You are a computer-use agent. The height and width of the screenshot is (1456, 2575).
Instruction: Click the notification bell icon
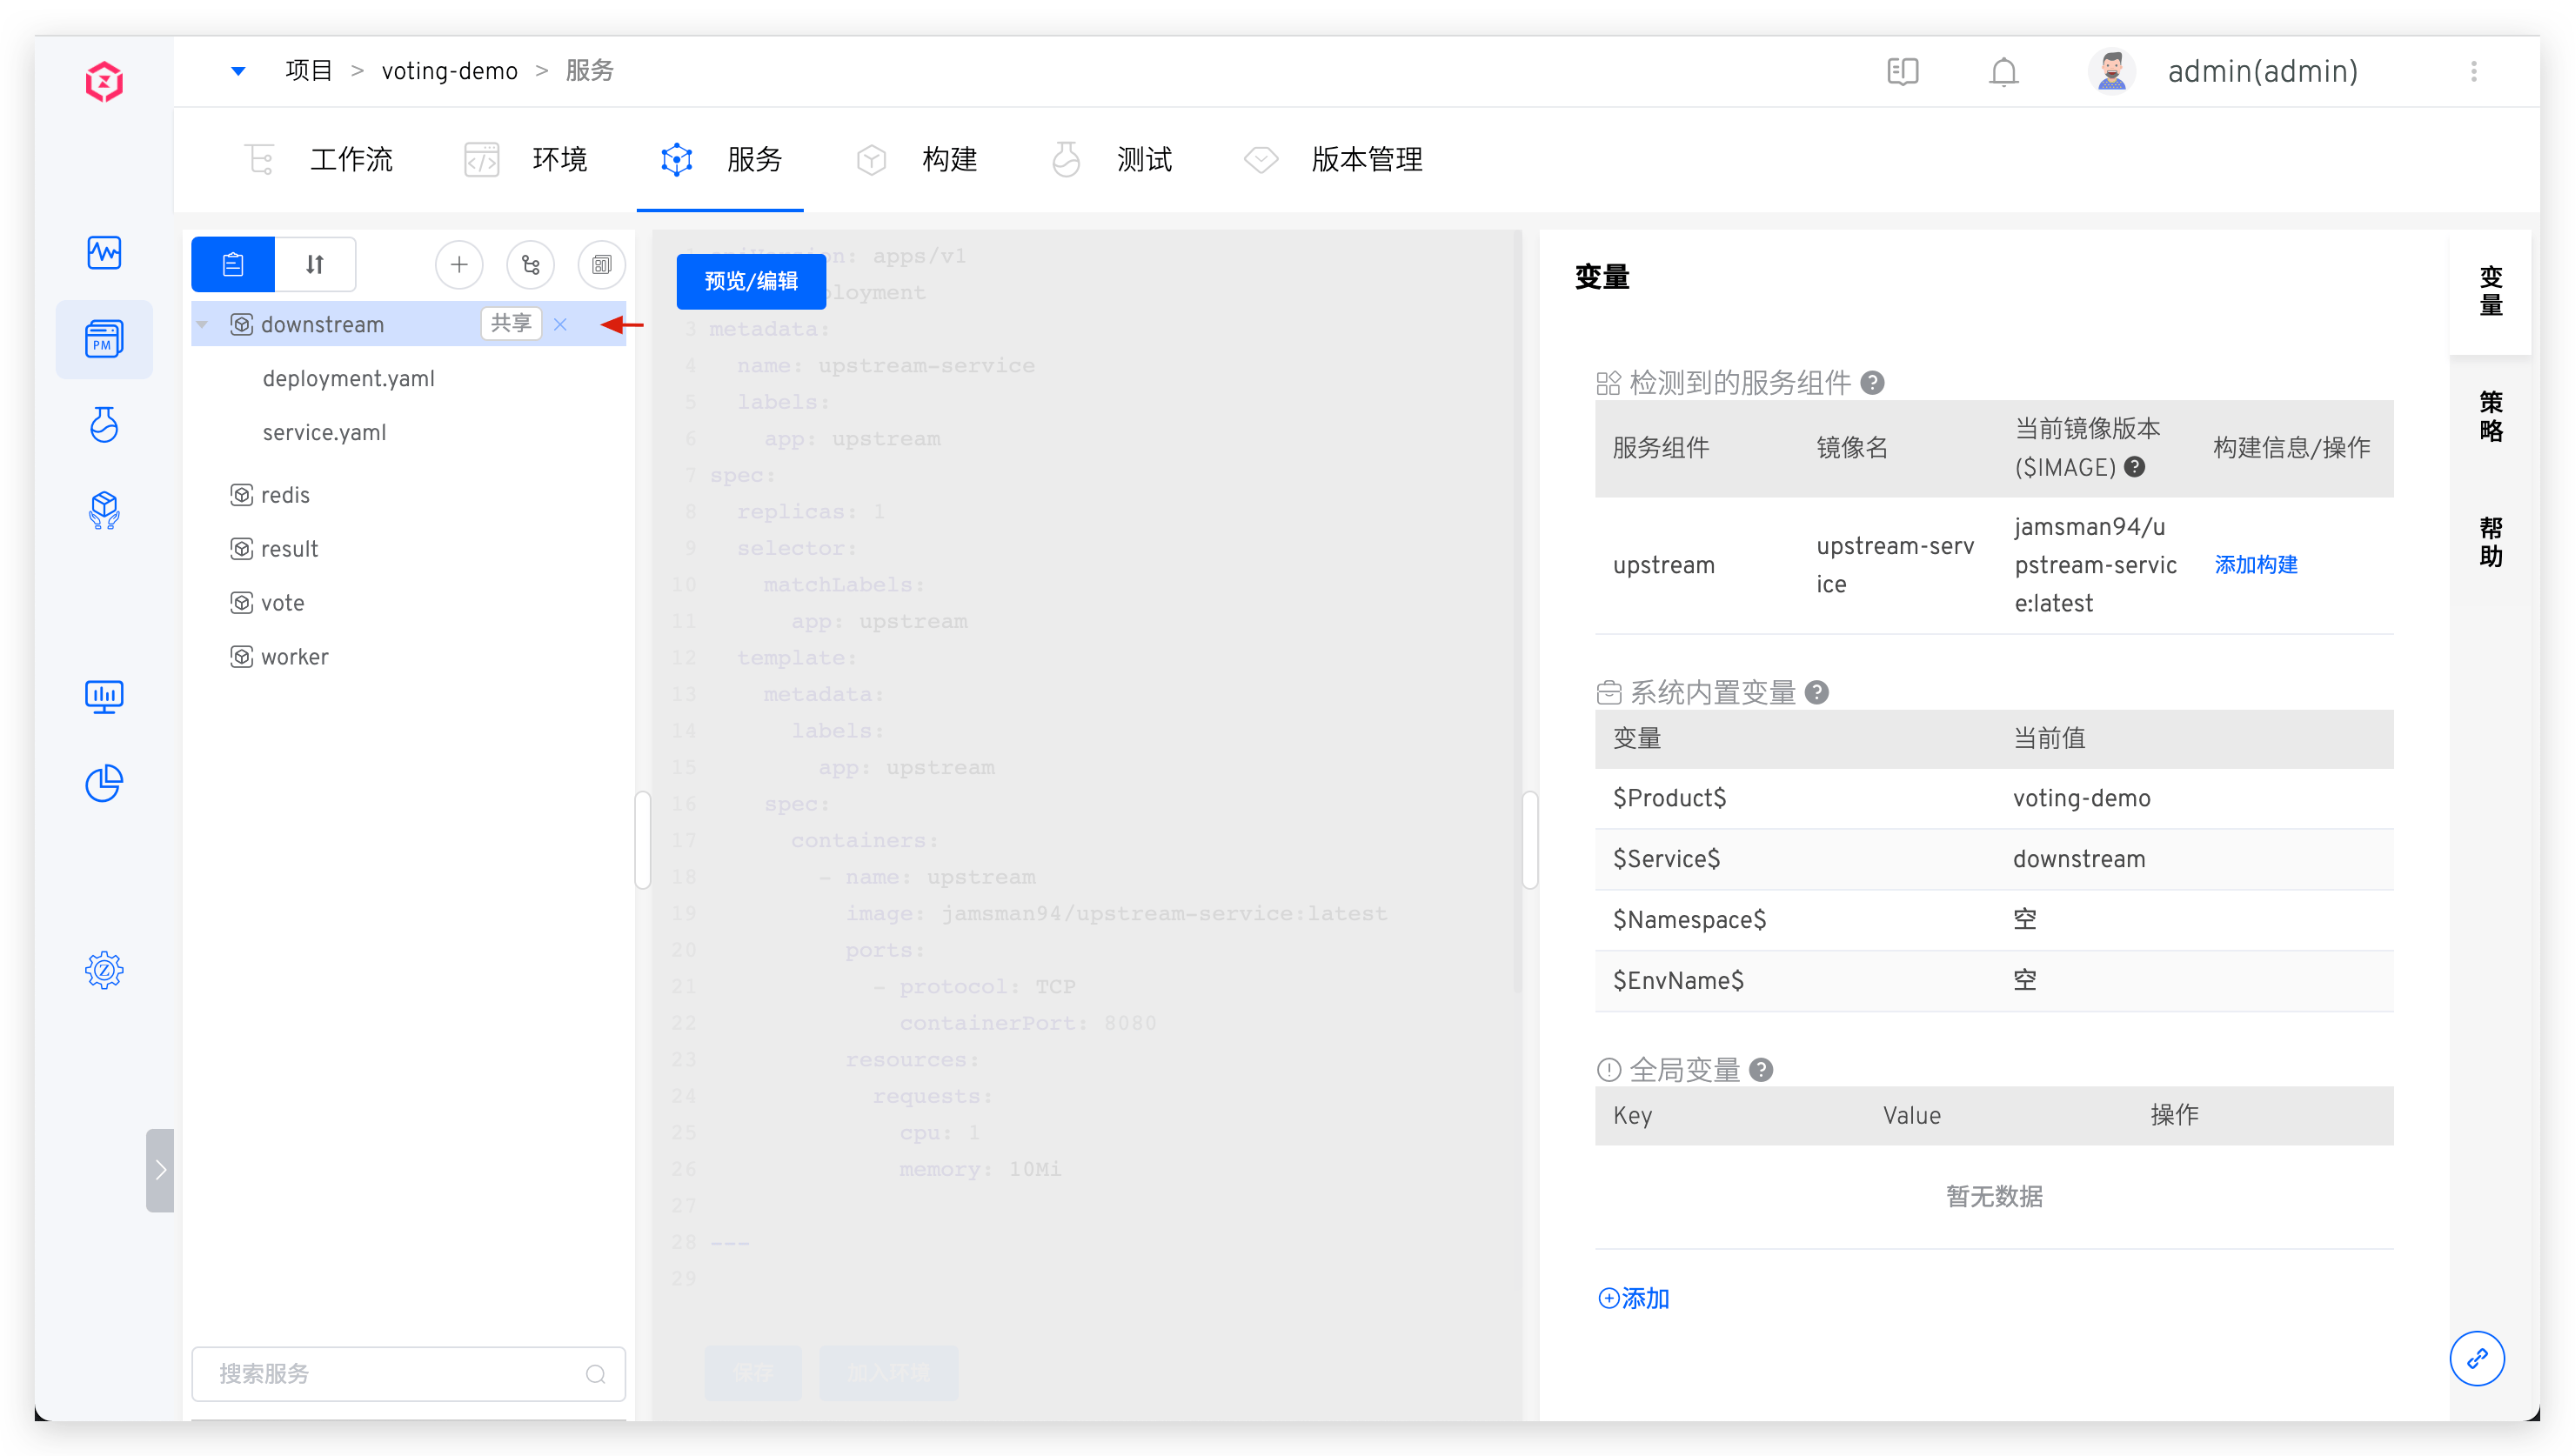pos(2003,72)
